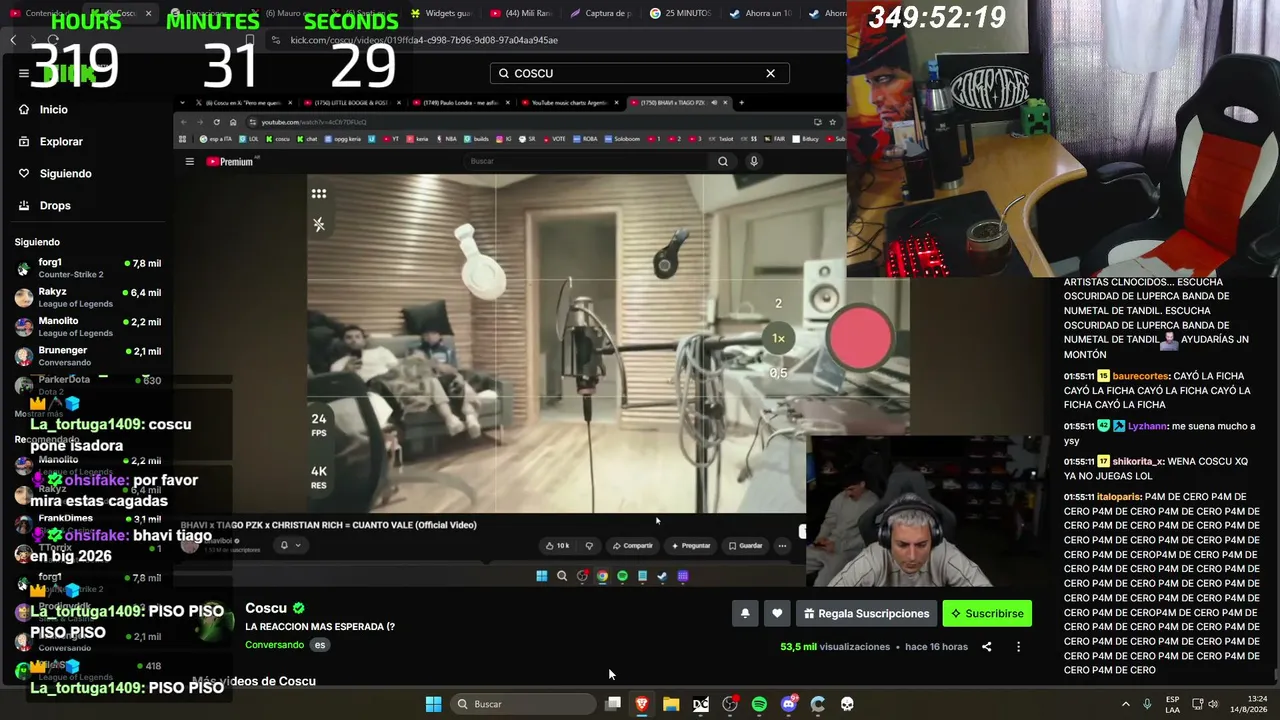Click the embedded YouTube search magnifier
The height and width of the screenshot is (720, 1280).
(x=723, y=161)
